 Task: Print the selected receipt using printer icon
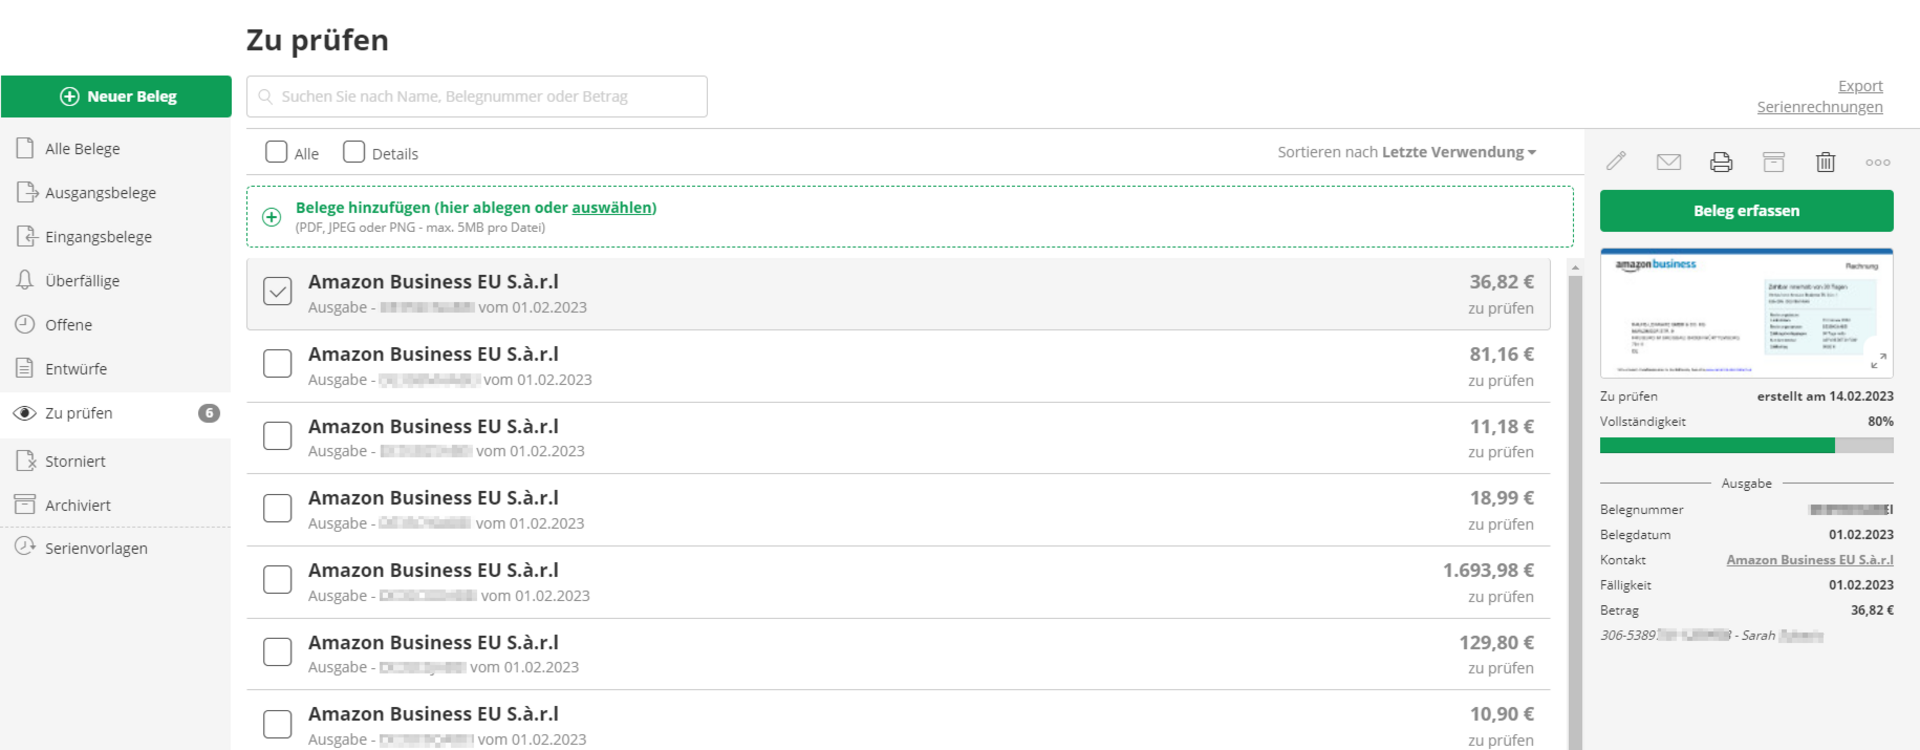[x=1721, y=162]
